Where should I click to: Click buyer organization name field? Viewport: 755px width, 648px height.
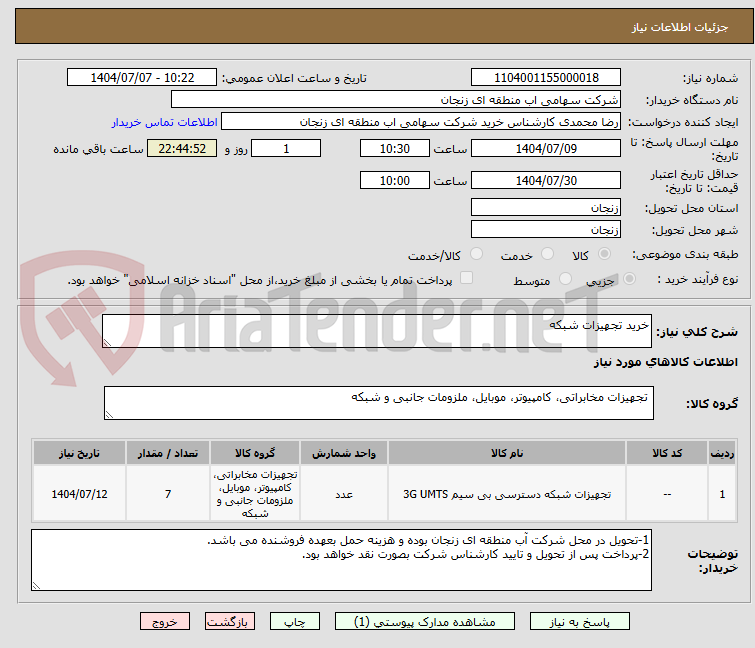[396, 100]
